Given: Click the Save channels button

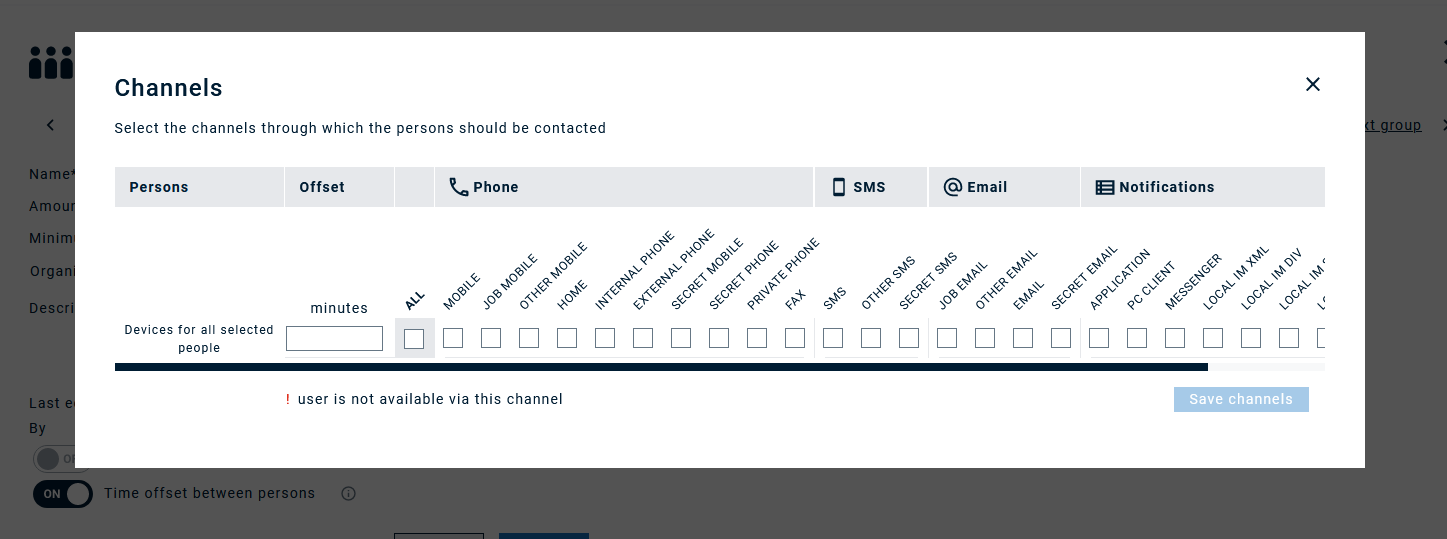Looking at the screenshot, I should (x=1241, y=399).
